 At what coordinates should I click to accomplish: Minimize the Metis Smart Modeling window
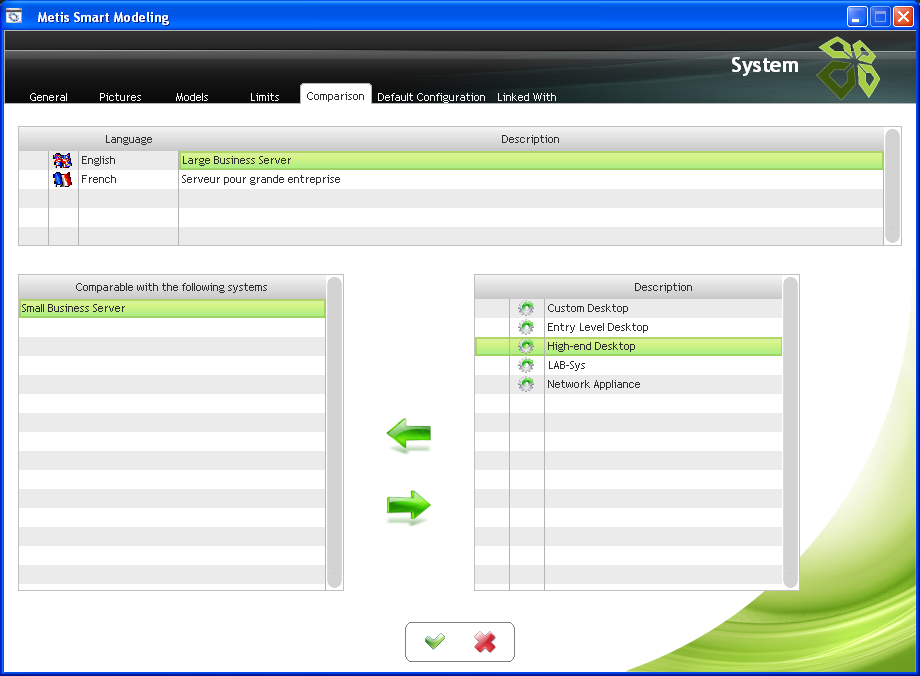click(x=857, y=16)
